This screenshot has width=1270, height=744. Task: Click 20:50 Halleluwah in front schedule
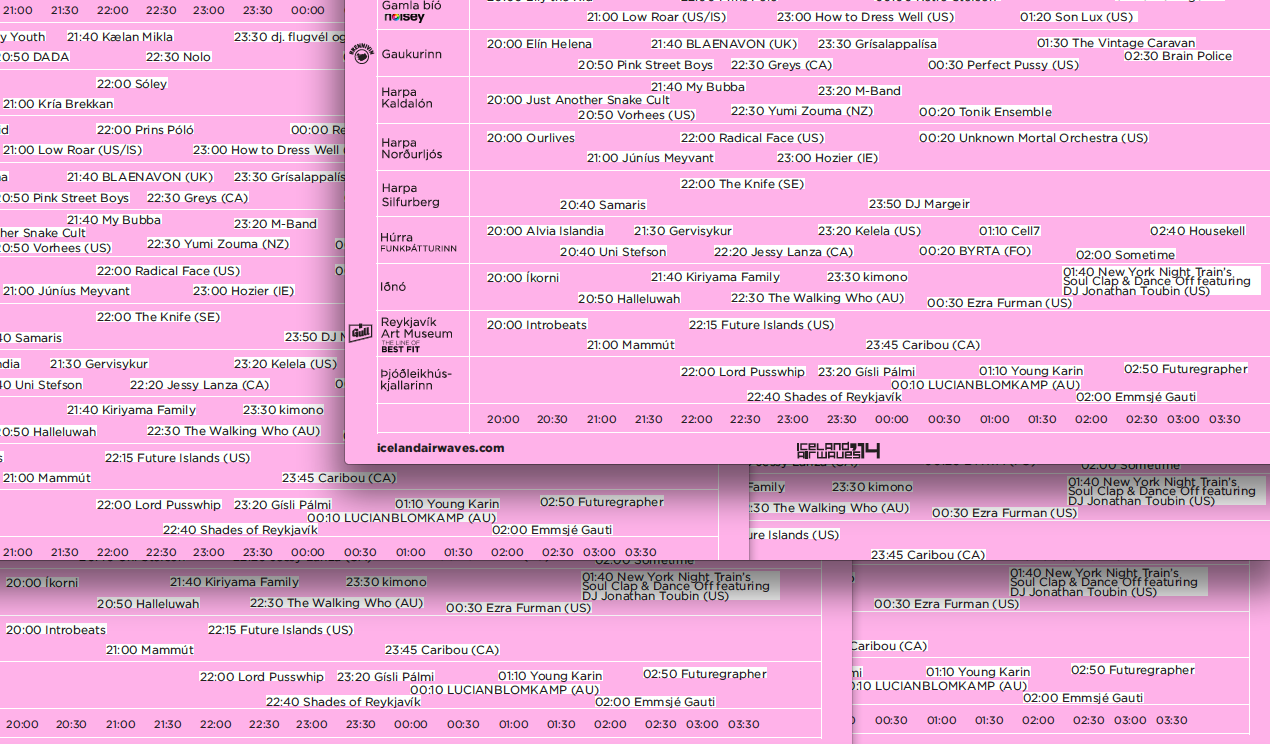tap(629, 299)
